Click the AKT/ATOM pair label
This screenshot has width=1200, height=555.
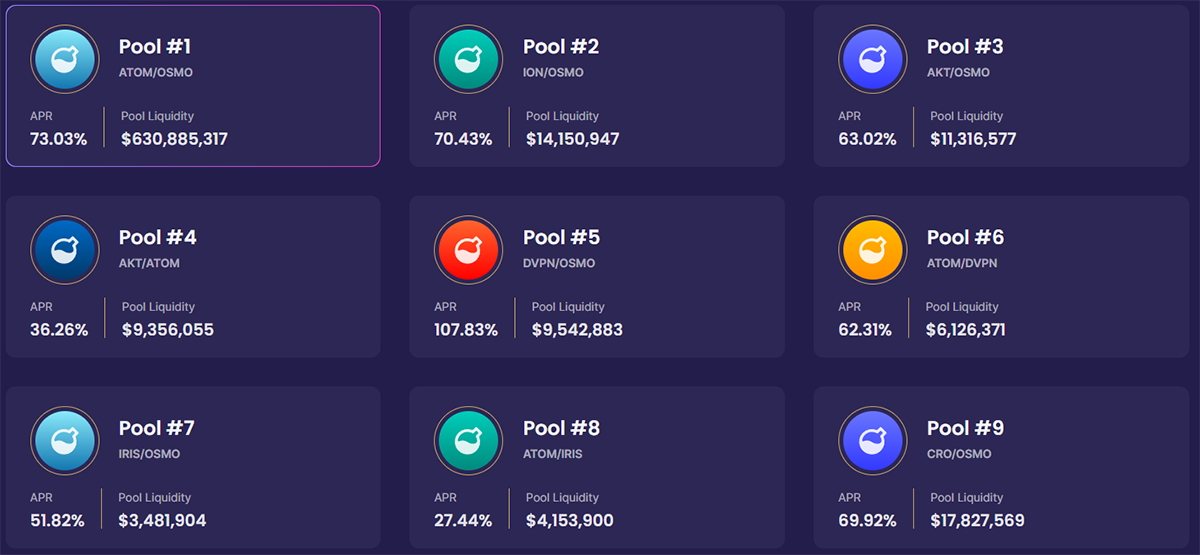point(149,264)
